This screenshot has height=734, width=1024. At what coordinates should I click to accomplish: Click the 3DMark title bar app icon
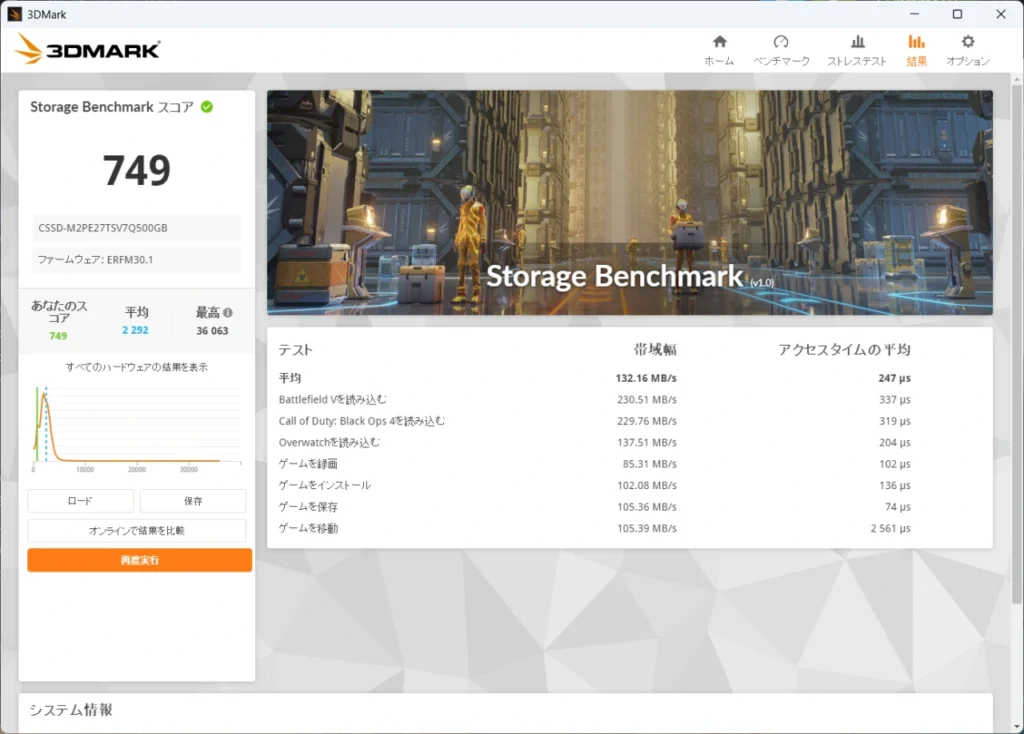coord(14,14)
